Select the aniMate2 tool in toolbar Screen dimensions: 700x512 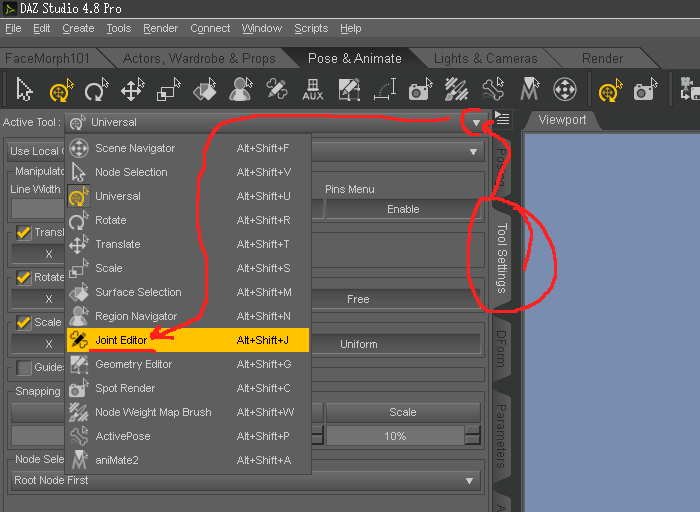[x=529, y=89]
